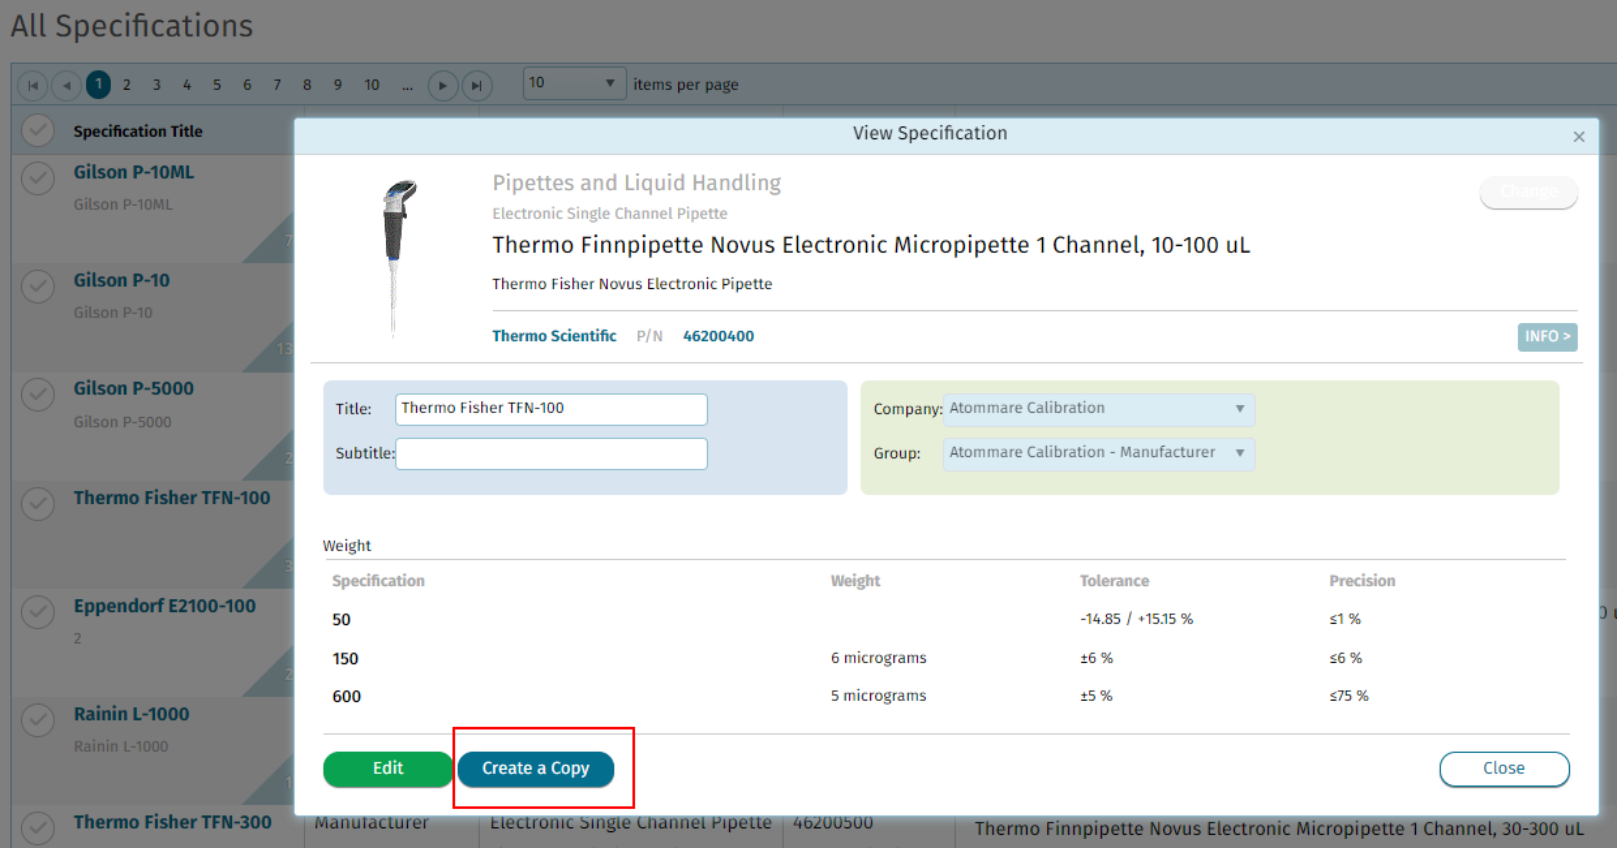Check the Gilson P-10 row
This screenshot has height=848, width=1617.
[38, 287]
